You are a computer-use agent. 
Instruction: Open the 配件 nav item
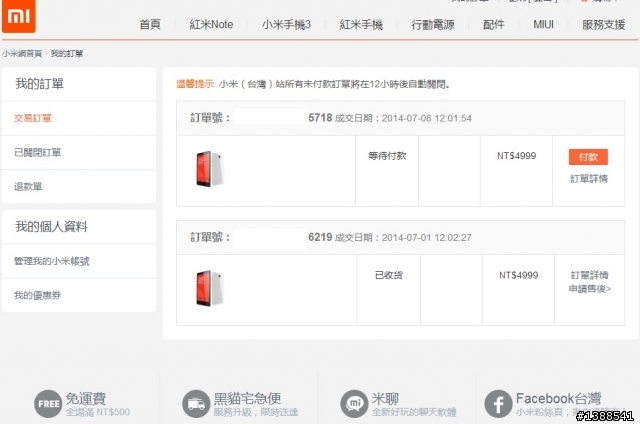pyautogui.click(x=493, y=24)
